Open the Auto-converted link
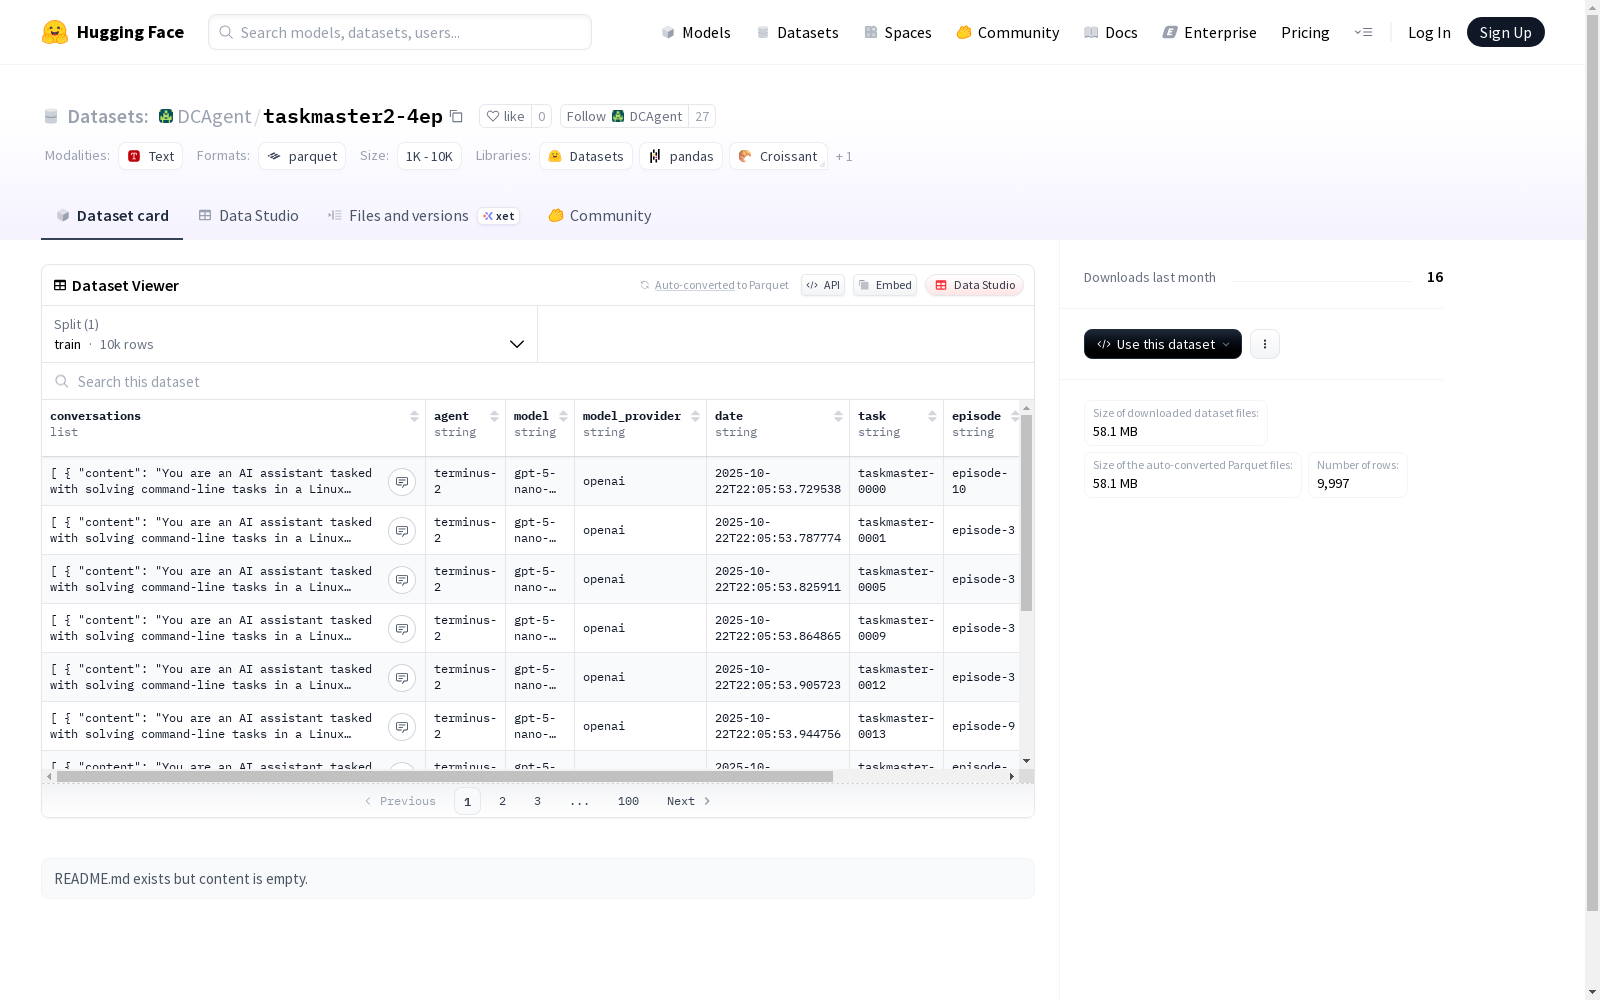Image resolution: width=1600 pixels, height=1000 pixels. click(695, 285)
